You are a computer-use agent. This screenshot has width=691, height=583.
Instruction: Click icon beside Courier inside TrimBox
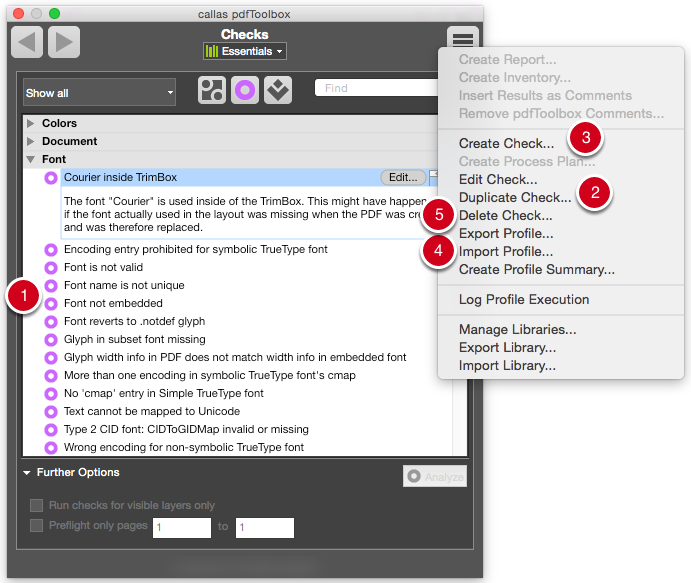pyautogui.click(x=51, y=178)
